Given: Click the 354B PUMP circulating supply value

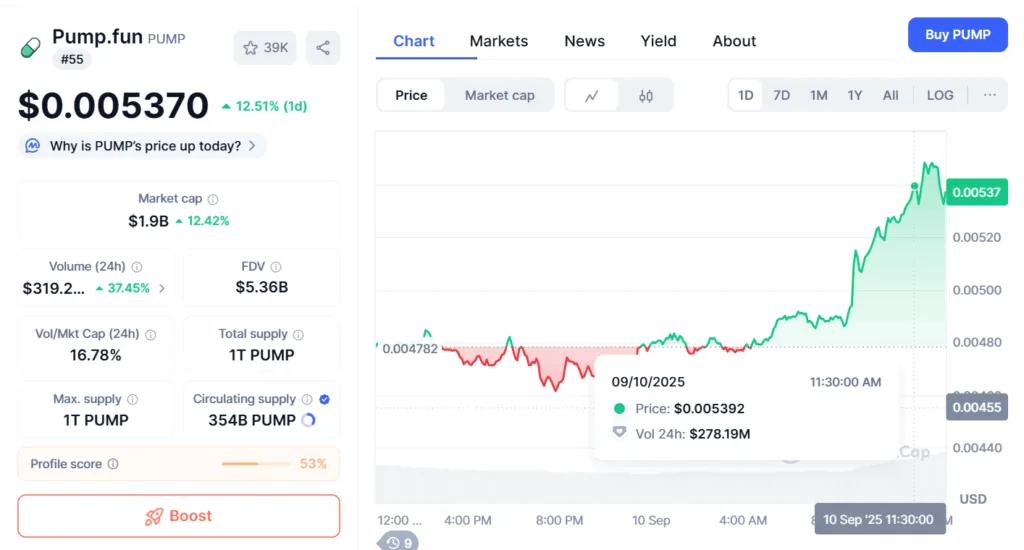Looking at the screenshot, I should tap(252, 420).
